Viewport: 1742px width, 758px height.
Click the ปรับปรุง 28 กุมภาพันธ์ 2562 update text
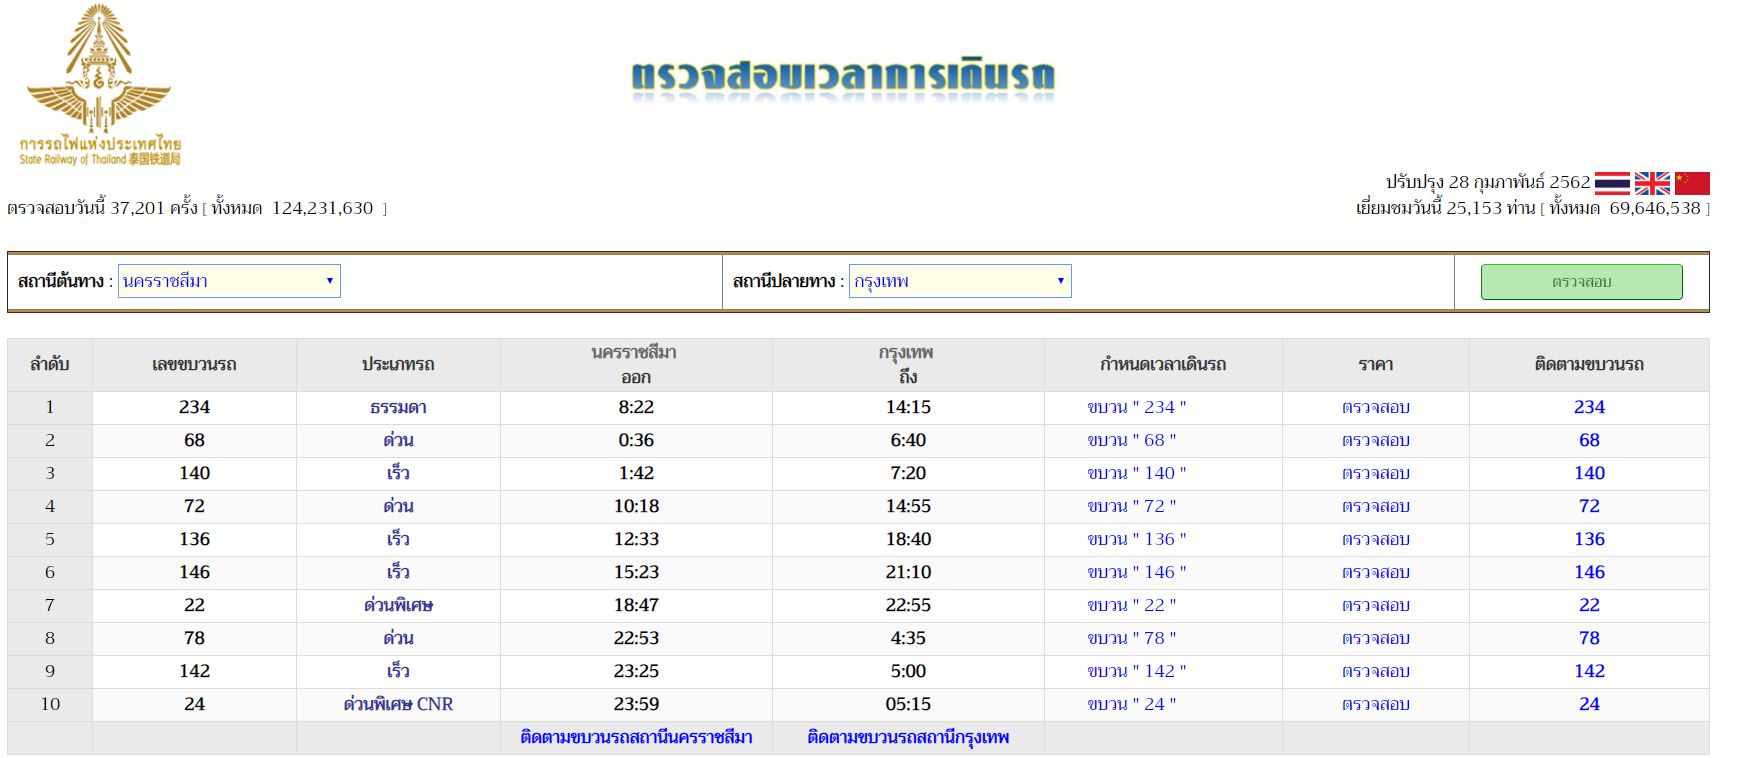click(x=1487, y=182)
